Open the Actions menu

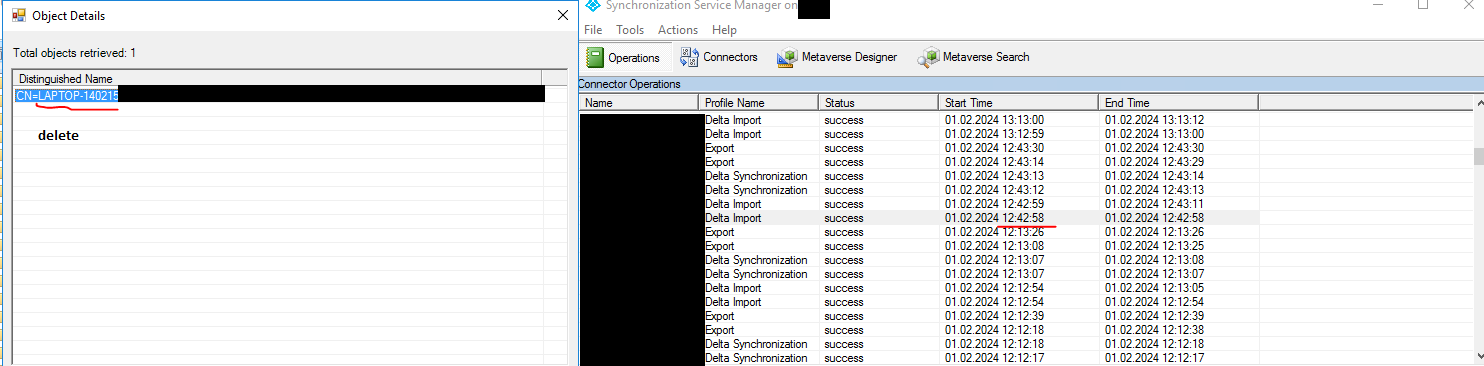tap(678, 30)
